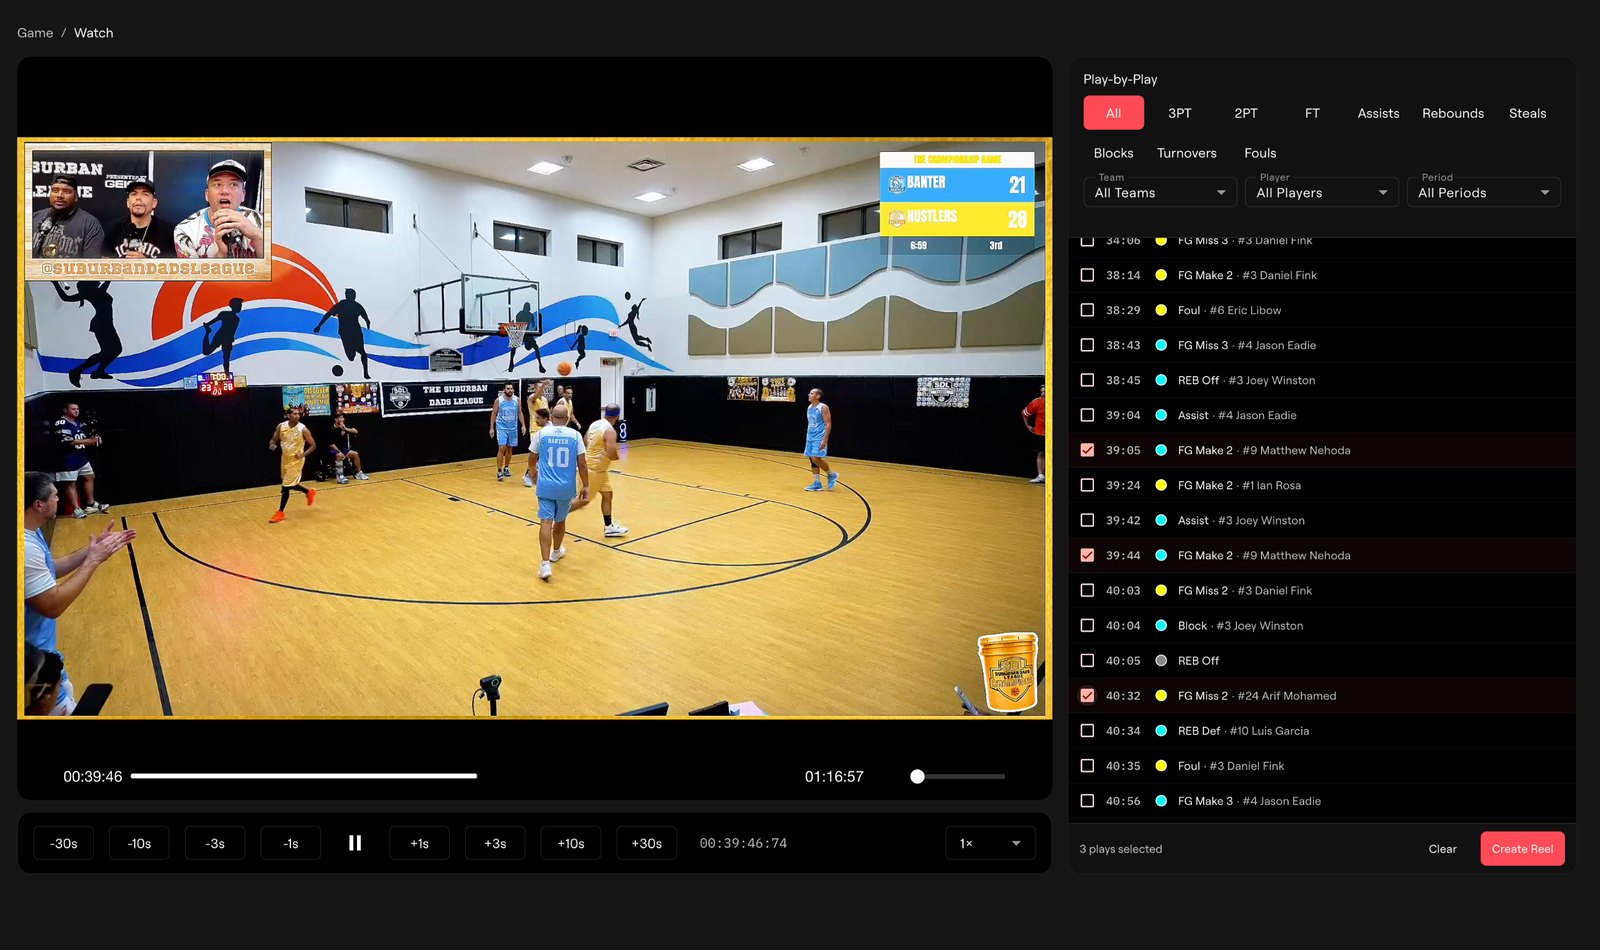
Task: Check the 39:24 Ian Rosa play
Action: click(1087, 485)
